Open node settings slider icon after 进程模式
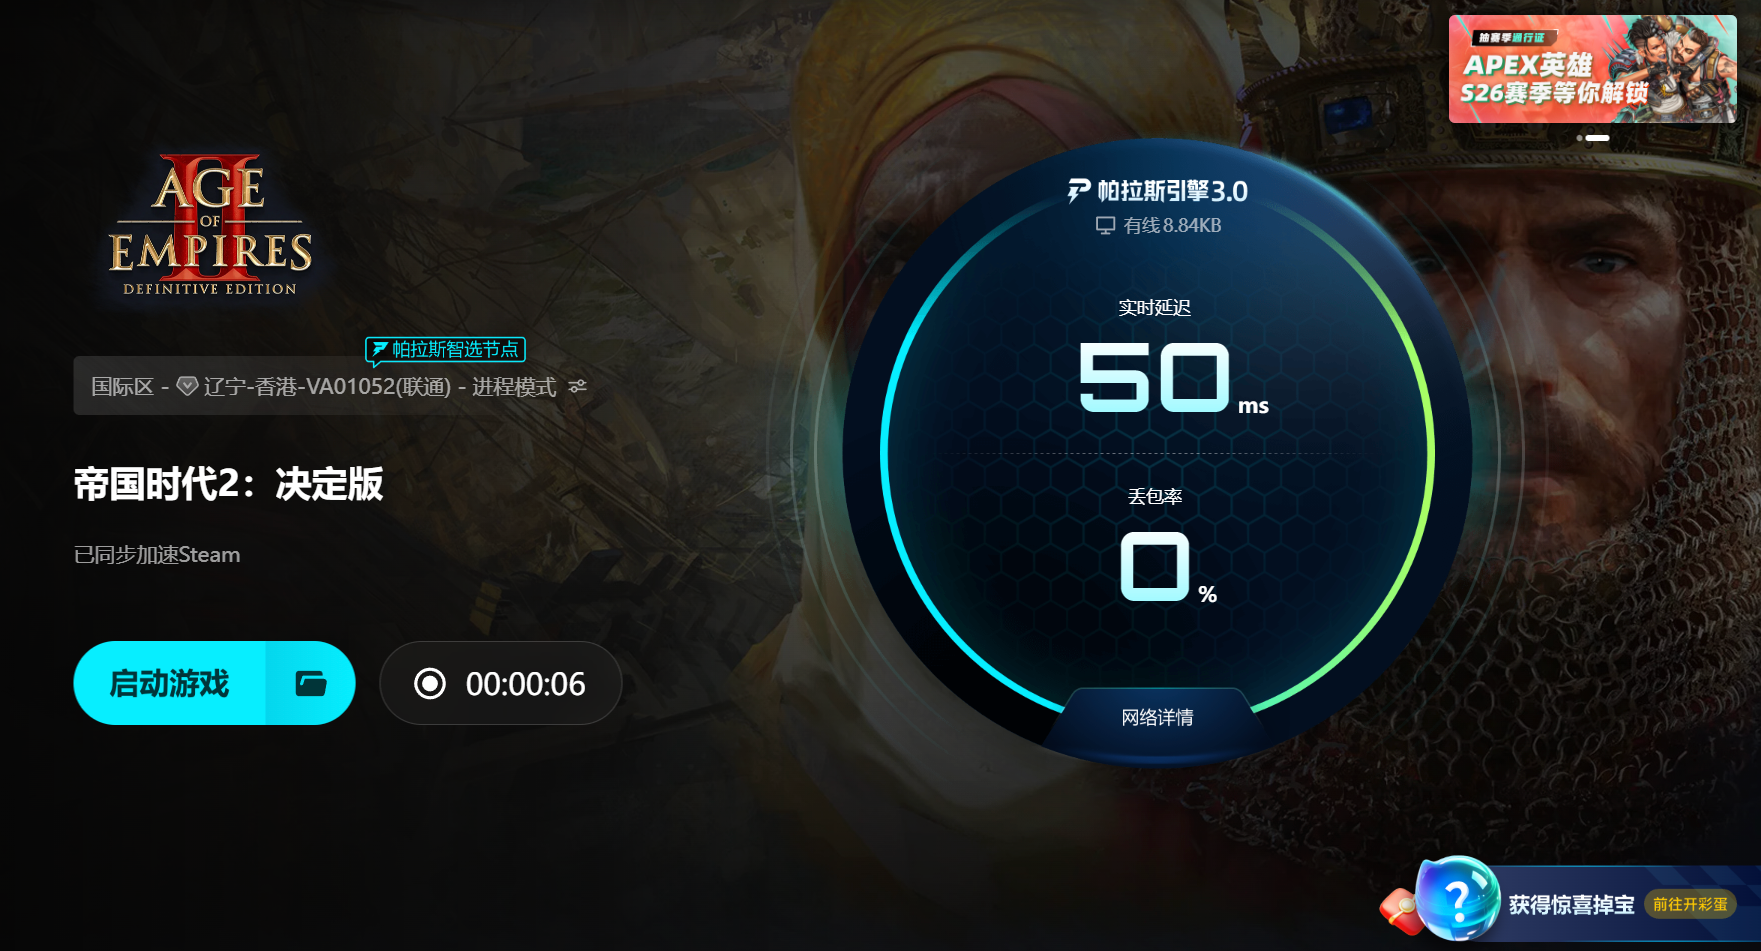The width and height of the screenshot is (1761, 951). point(578,386)
